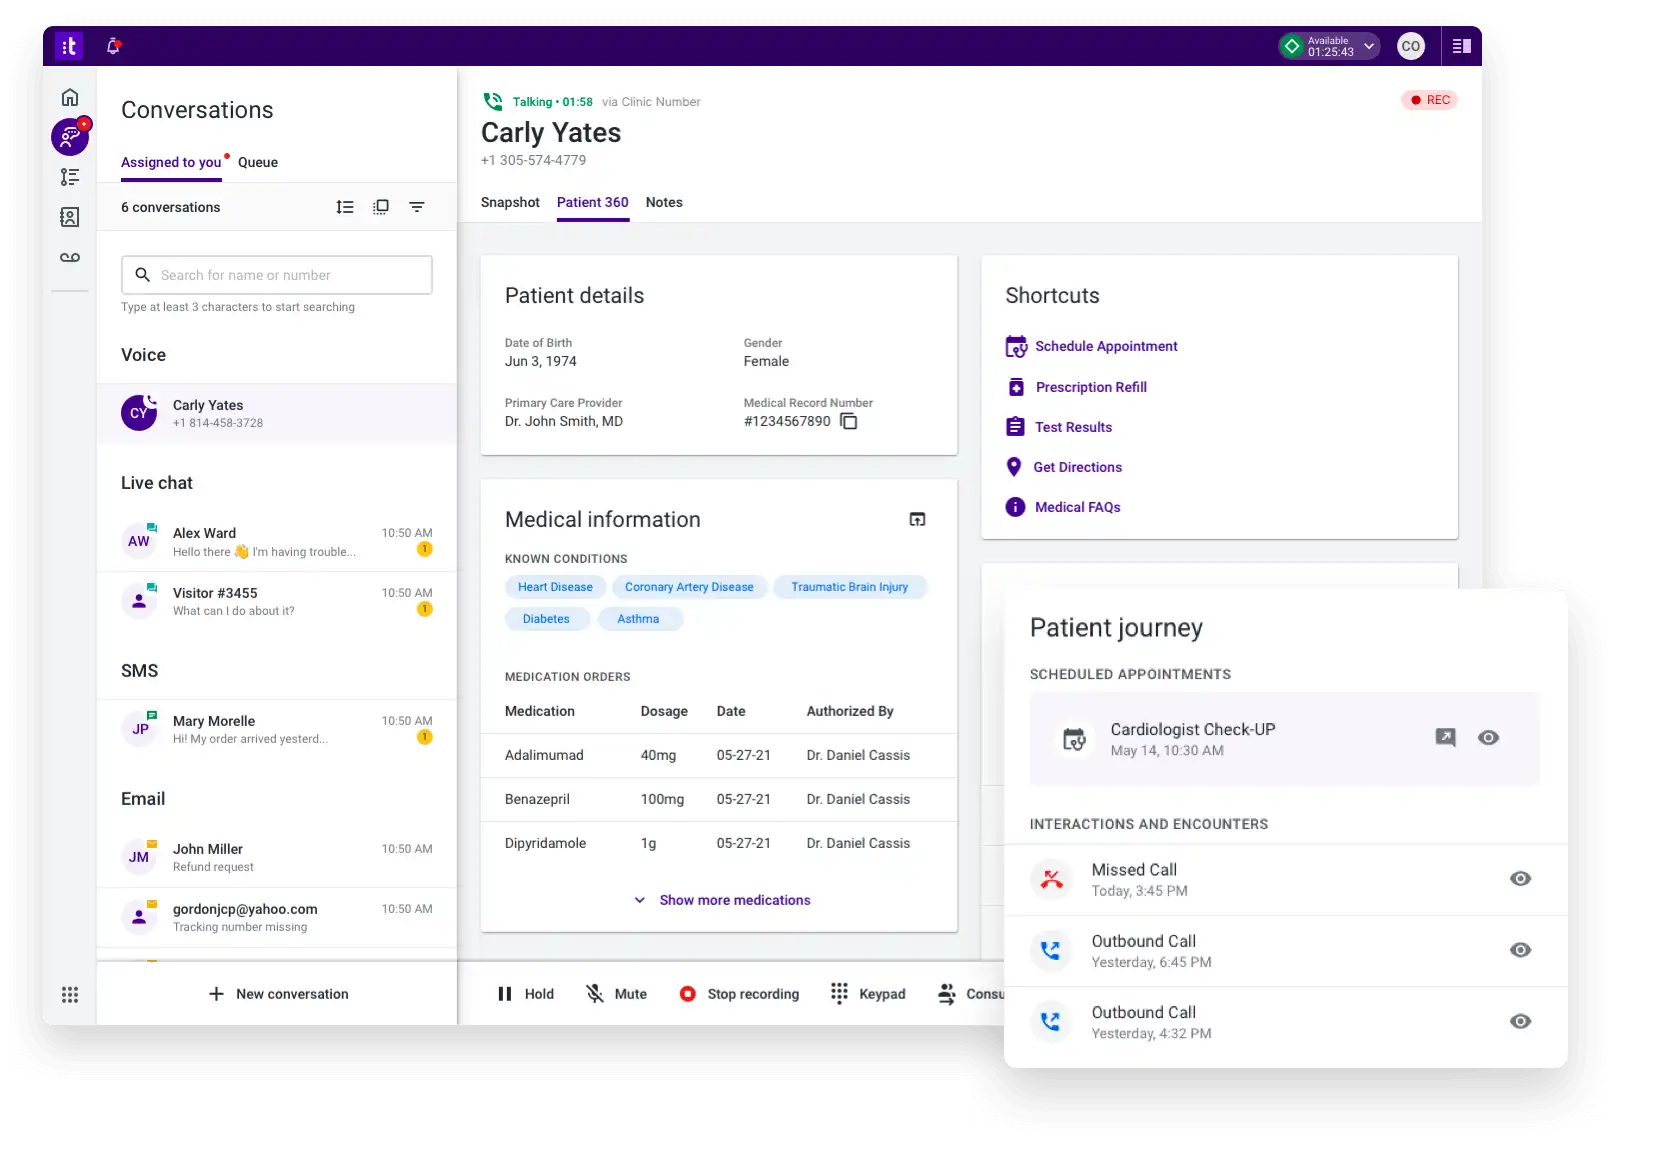The width and height of the screenshot is (1664, 1160).
Task: Open Cardiologist Check-UP in external view
Action: [1445, 738]
